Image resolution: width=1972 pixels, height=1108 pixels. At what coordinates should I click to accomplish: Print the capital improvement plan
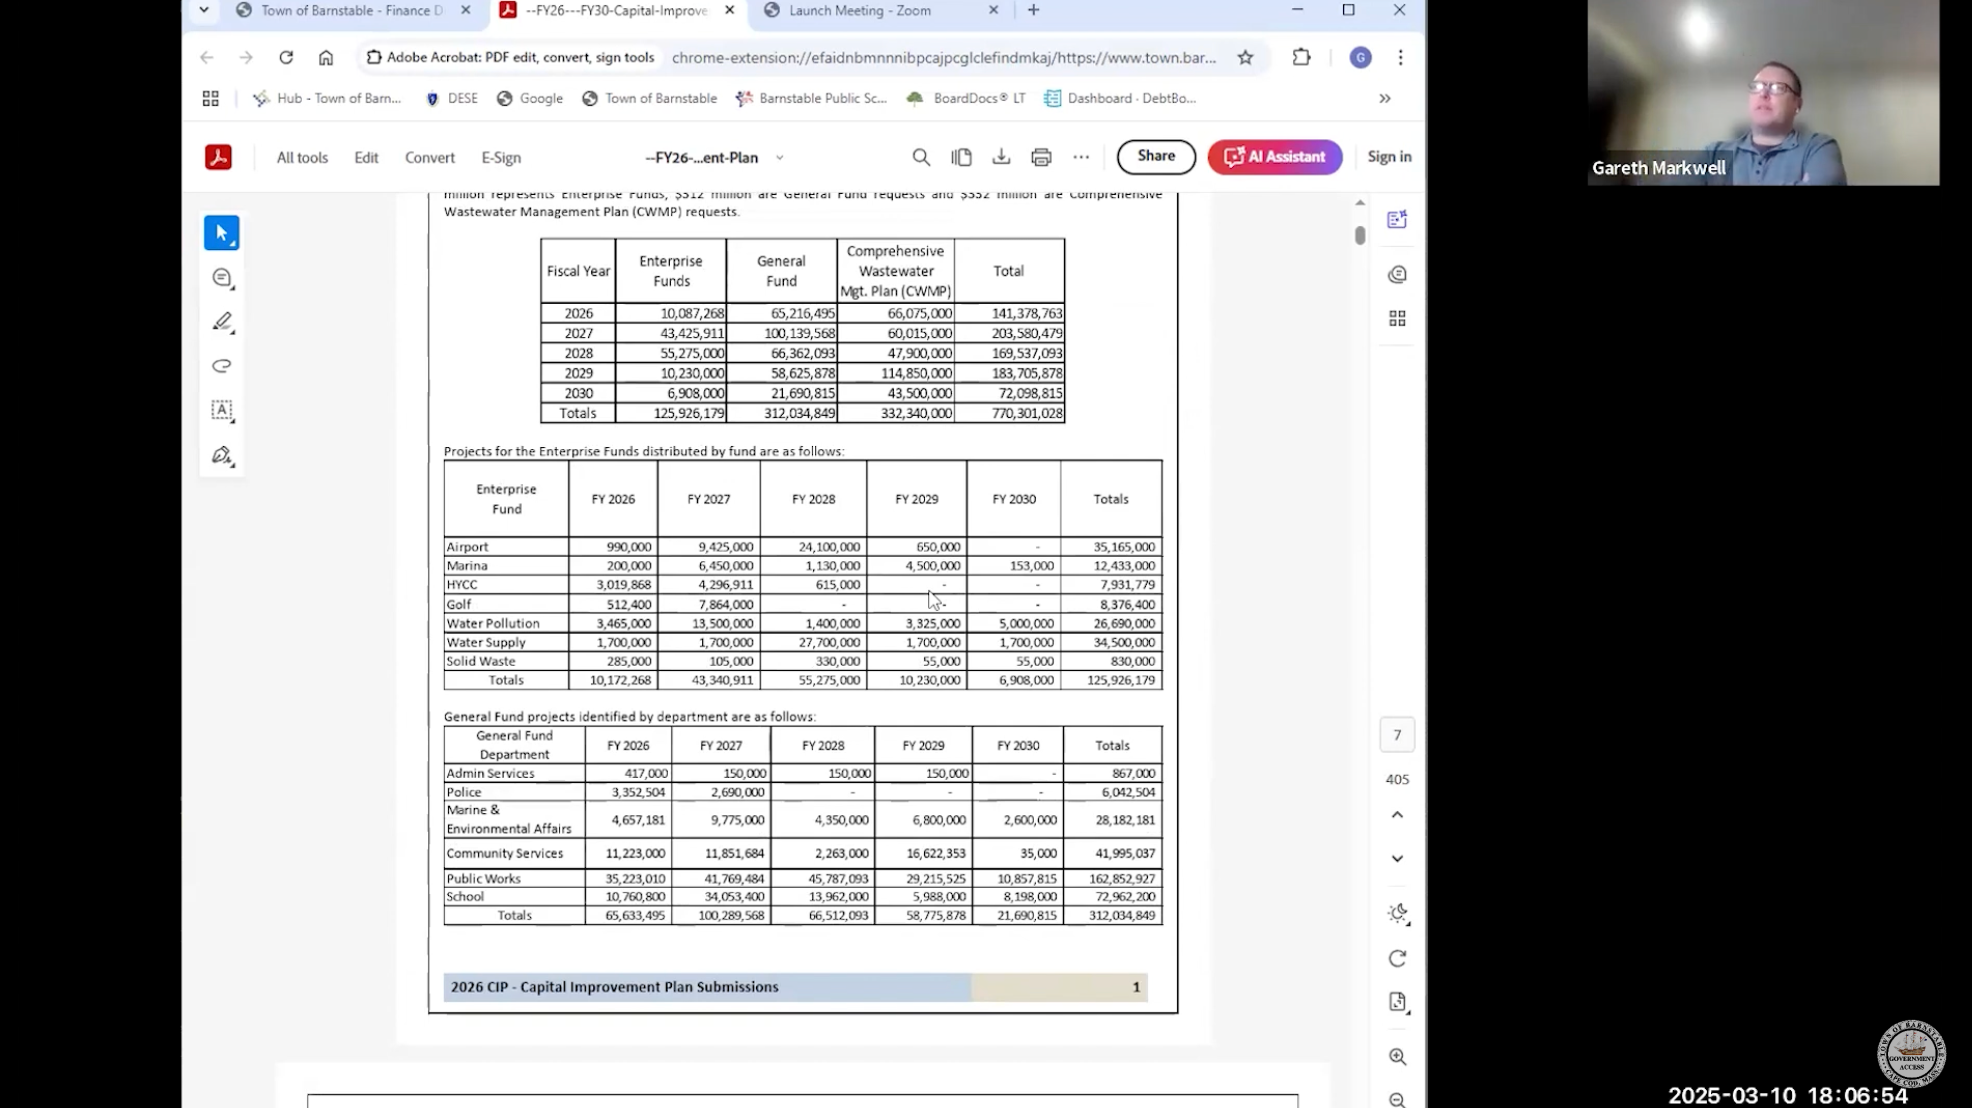click(1041, 157)
